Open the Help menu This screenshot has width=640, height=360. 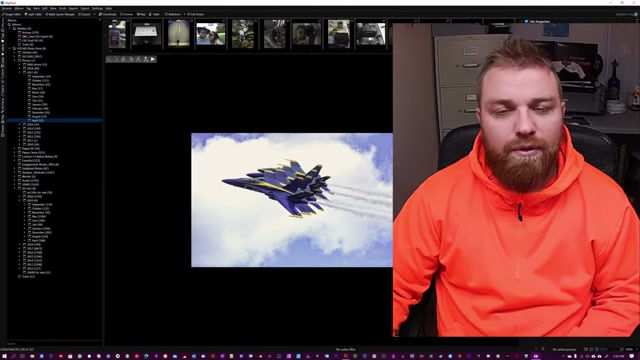(x=109, y=8)
